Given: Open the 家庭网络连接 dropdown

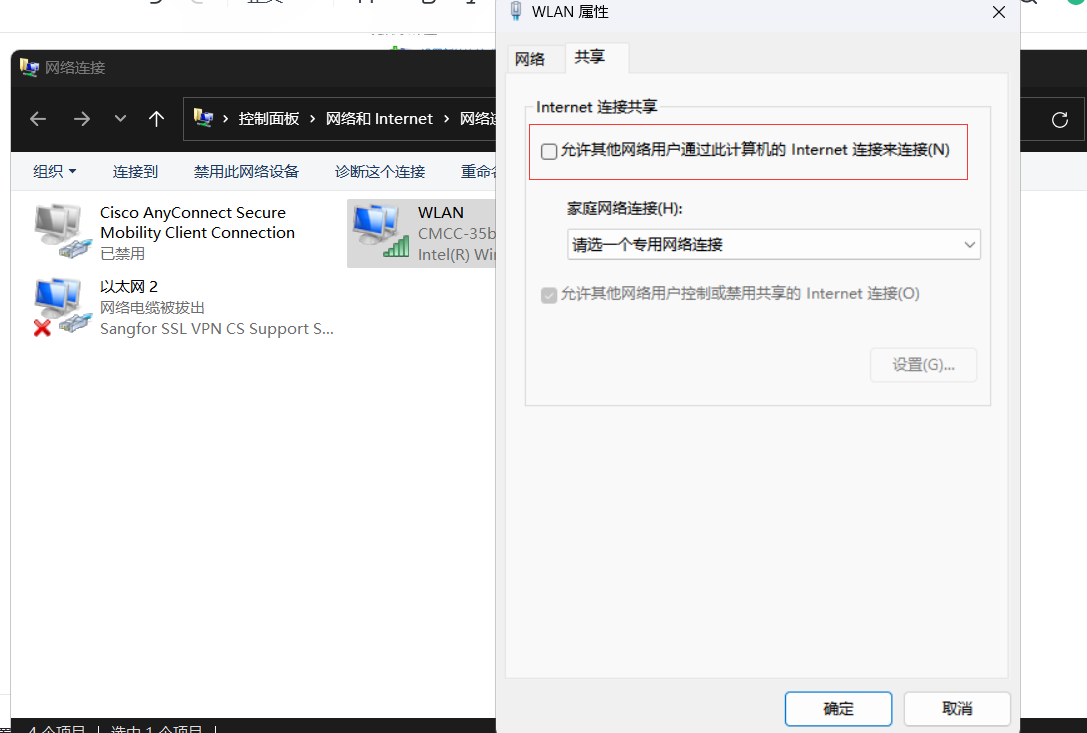Looking at the screenshot, I should click(x=774, y=244).
